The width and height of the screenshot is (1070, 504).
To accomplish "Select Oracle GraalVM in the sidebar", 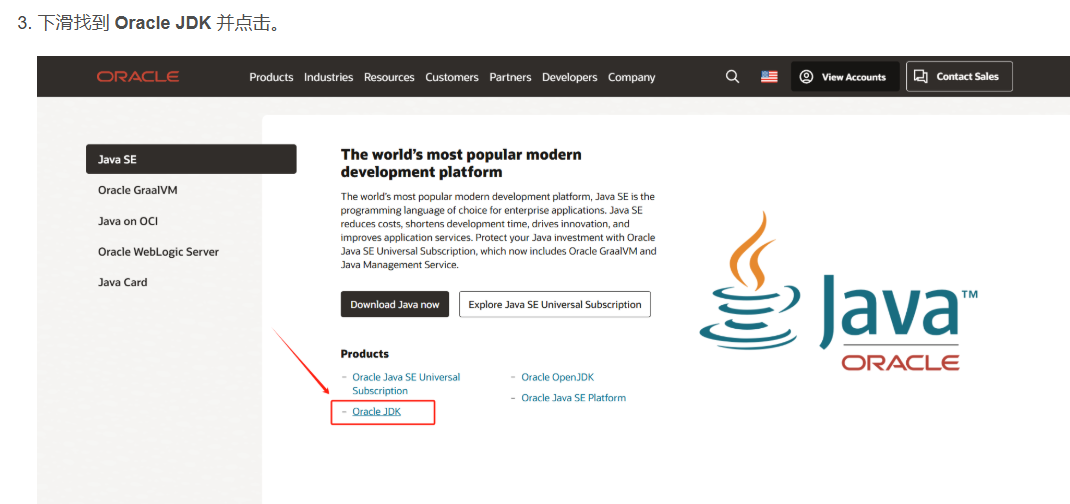I will click(x=137, y=190).
